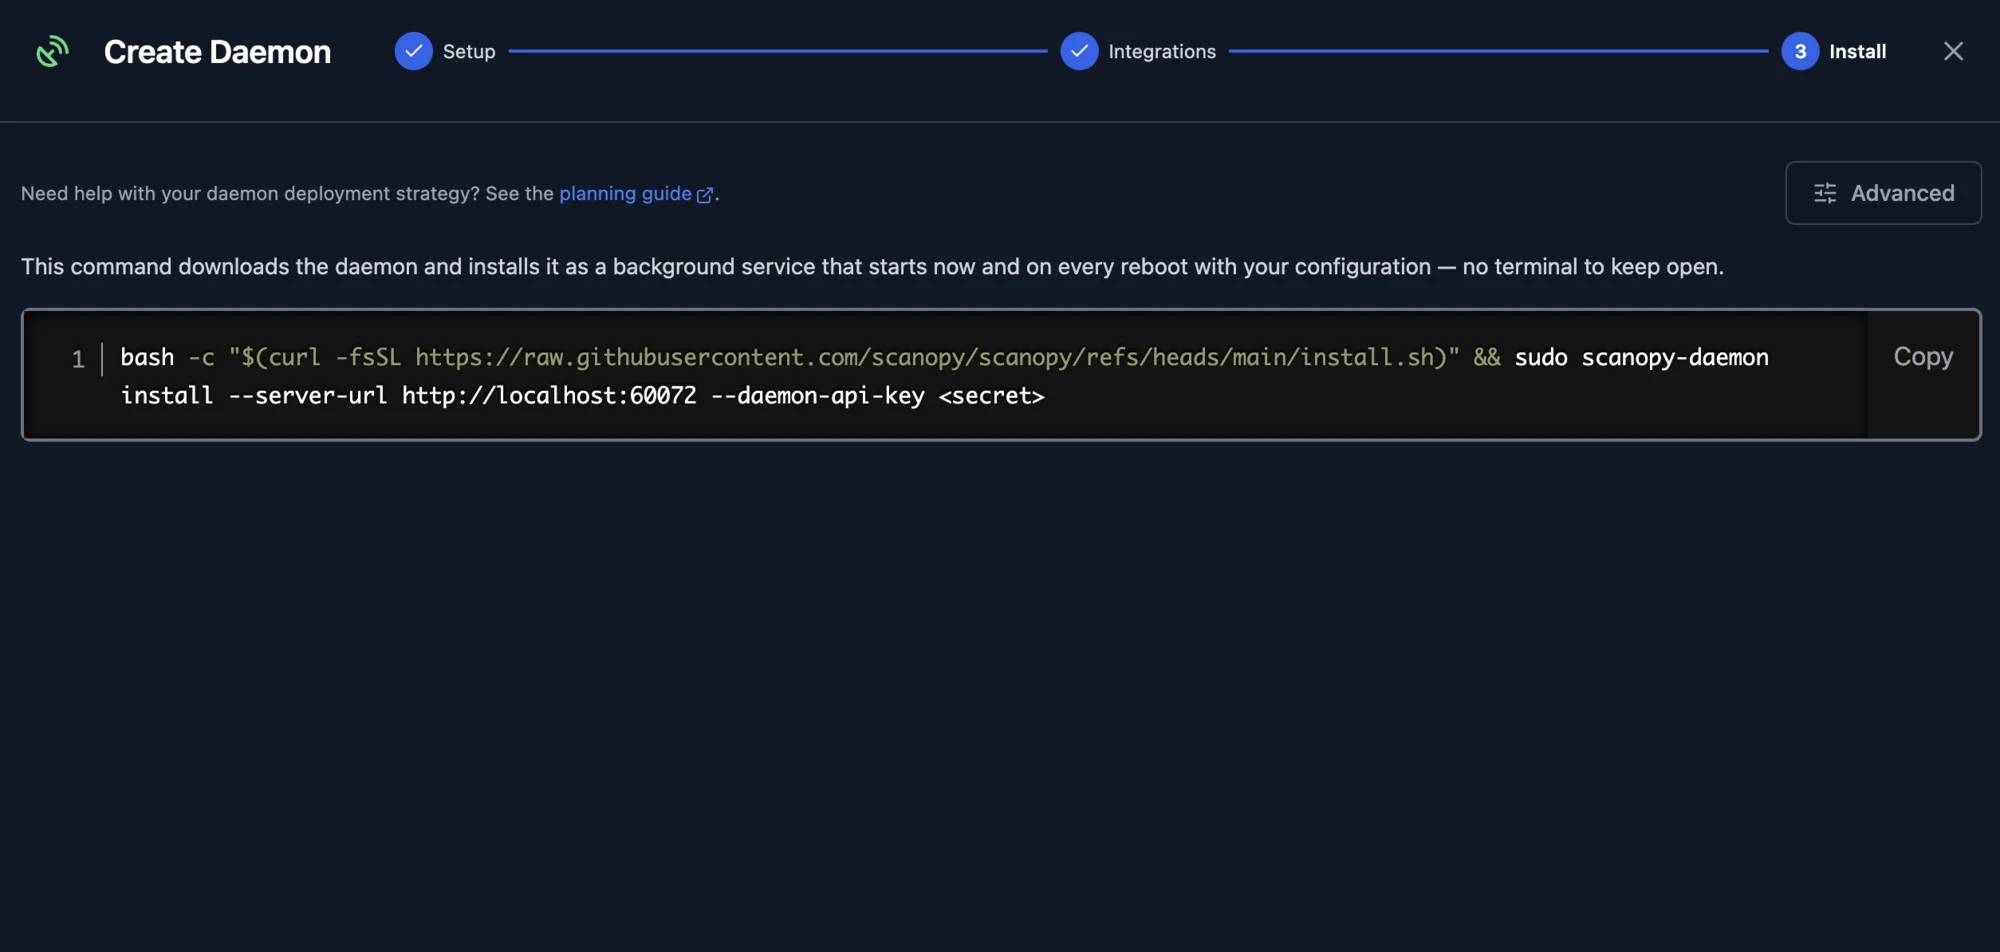Copy the install command
This screenshot has height=952, width=2000.
coord(1923,357)
